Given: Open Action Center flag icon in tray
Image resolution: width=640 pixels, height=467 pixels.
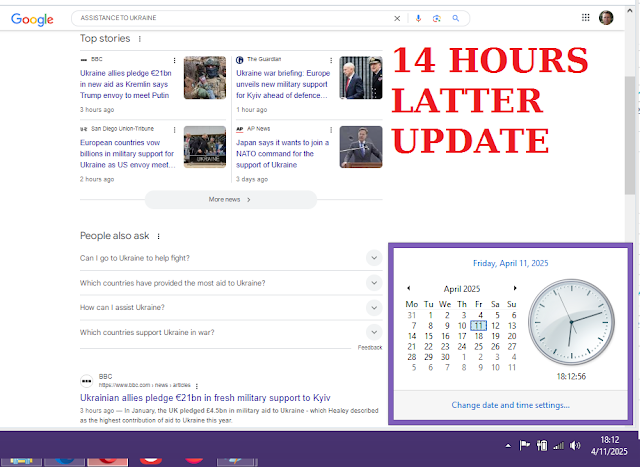Looking at the screenshot, I should 524,445.
